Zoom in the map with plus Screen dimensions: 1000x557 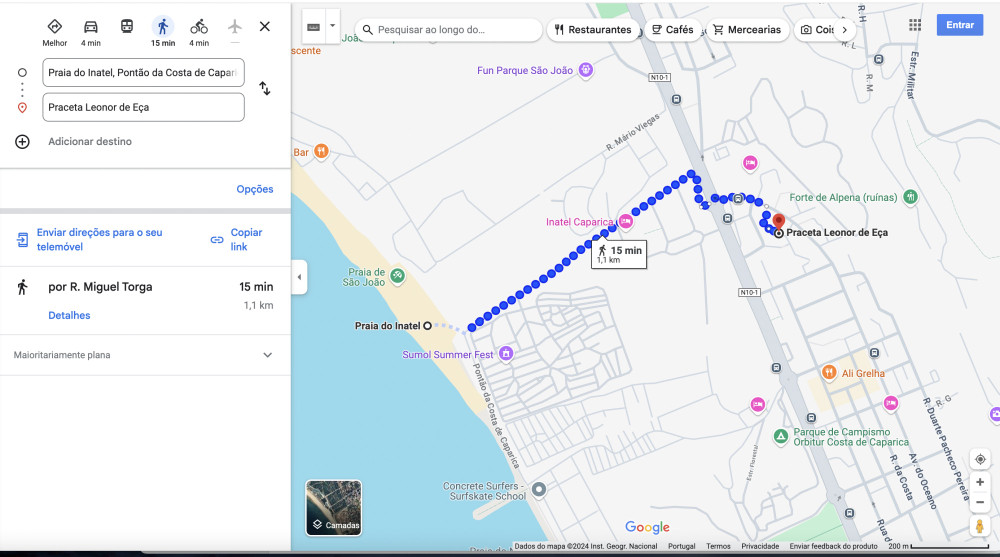click(x=980, y=482)
